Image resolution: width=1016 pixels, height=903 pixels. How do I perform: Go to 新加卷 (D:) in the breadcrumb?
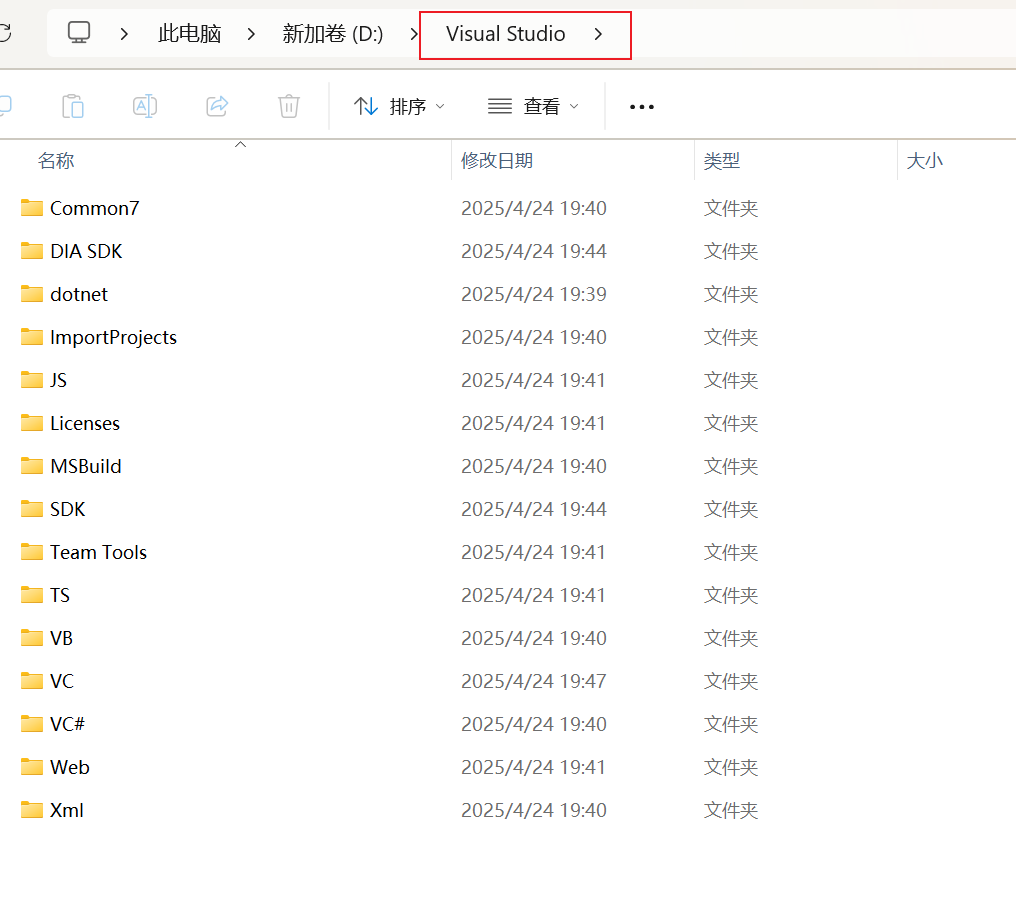(x=332, y=34)
